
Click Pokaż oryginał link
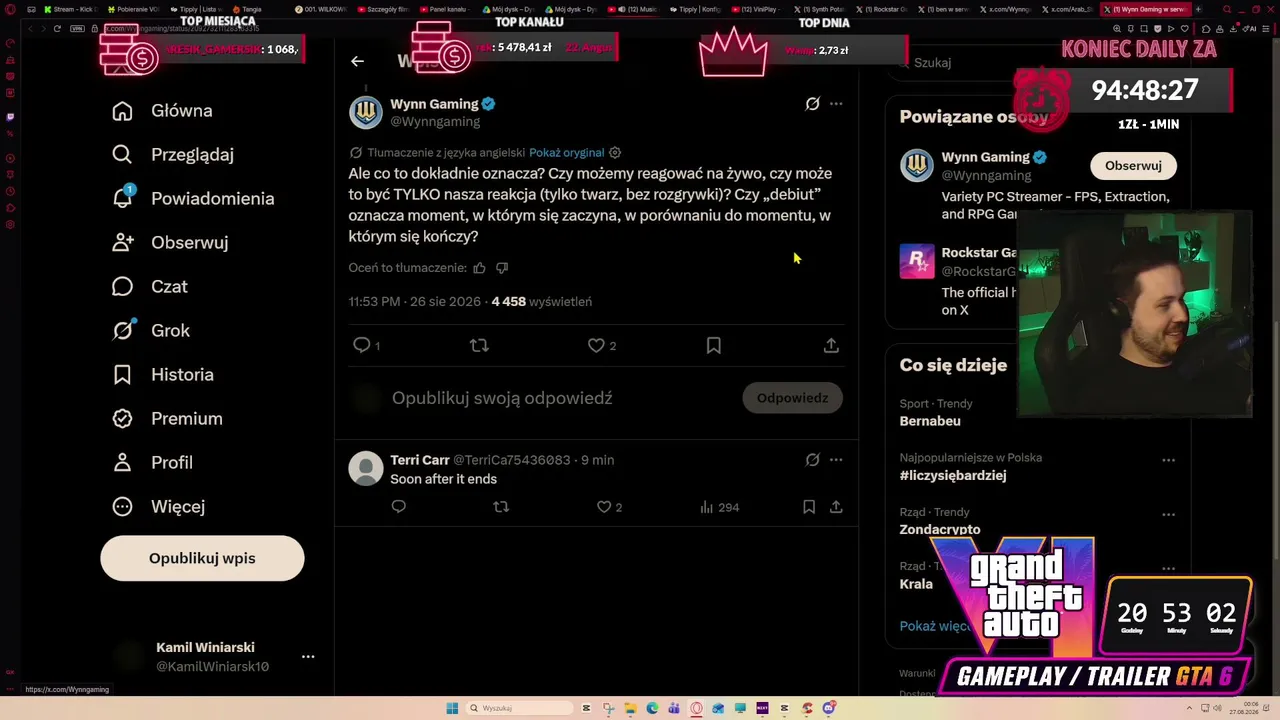(x=566, y=153)
